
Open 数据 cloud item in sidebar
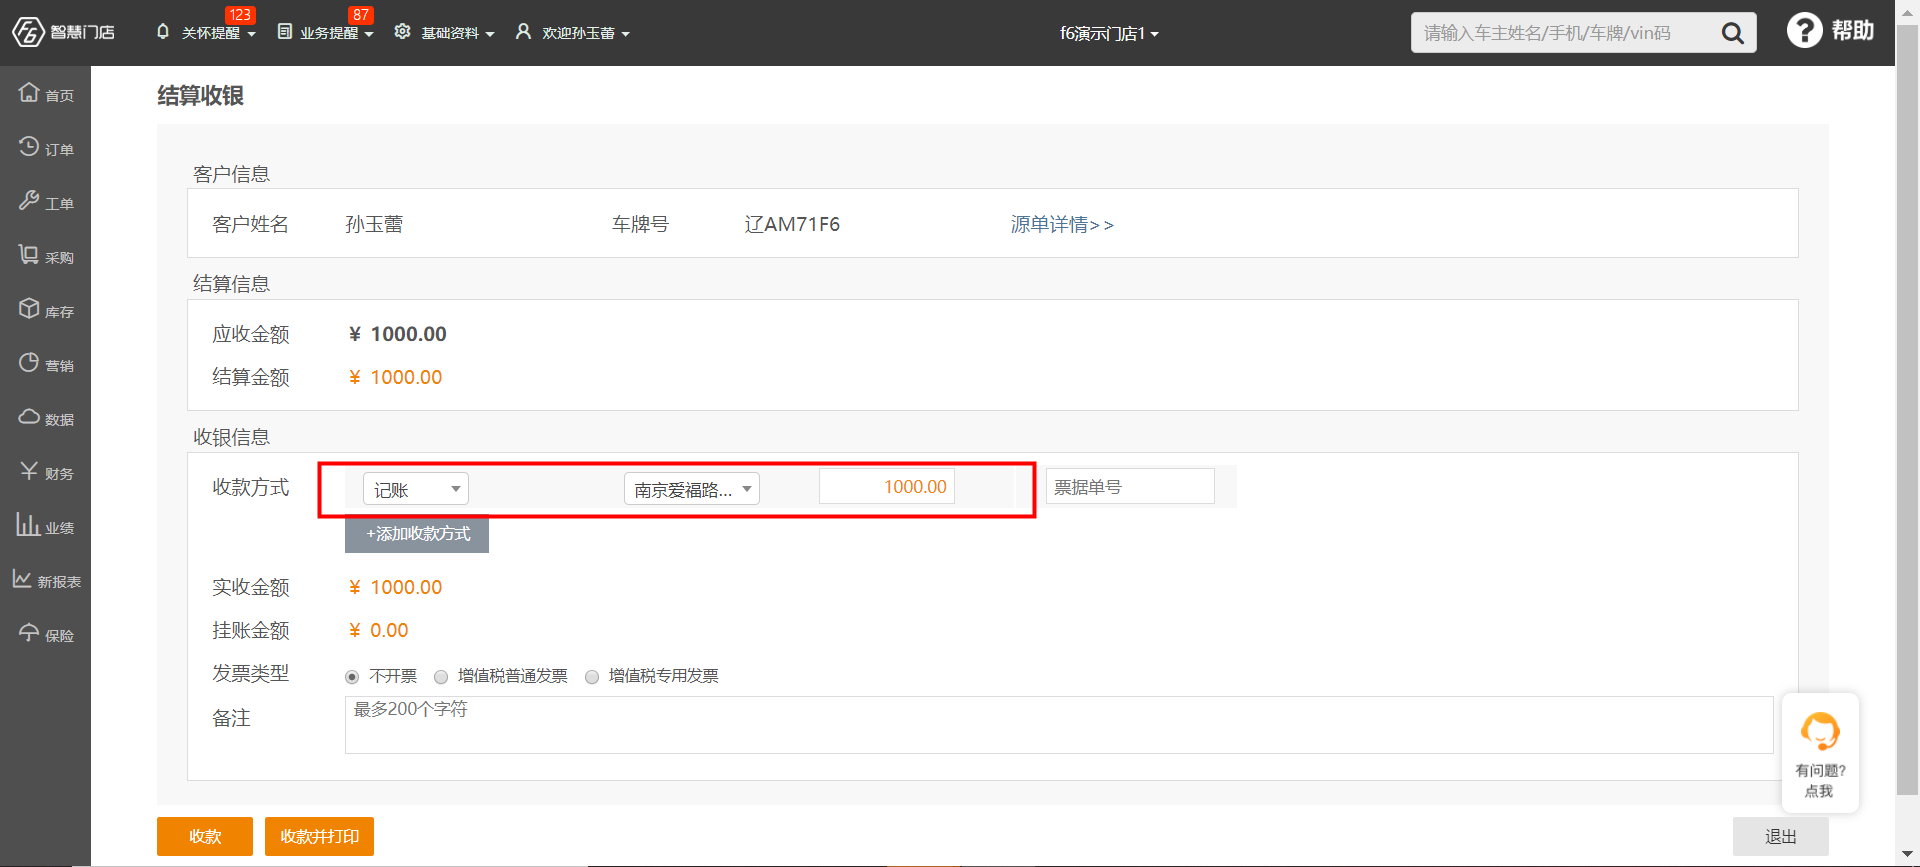coord(46,418)
